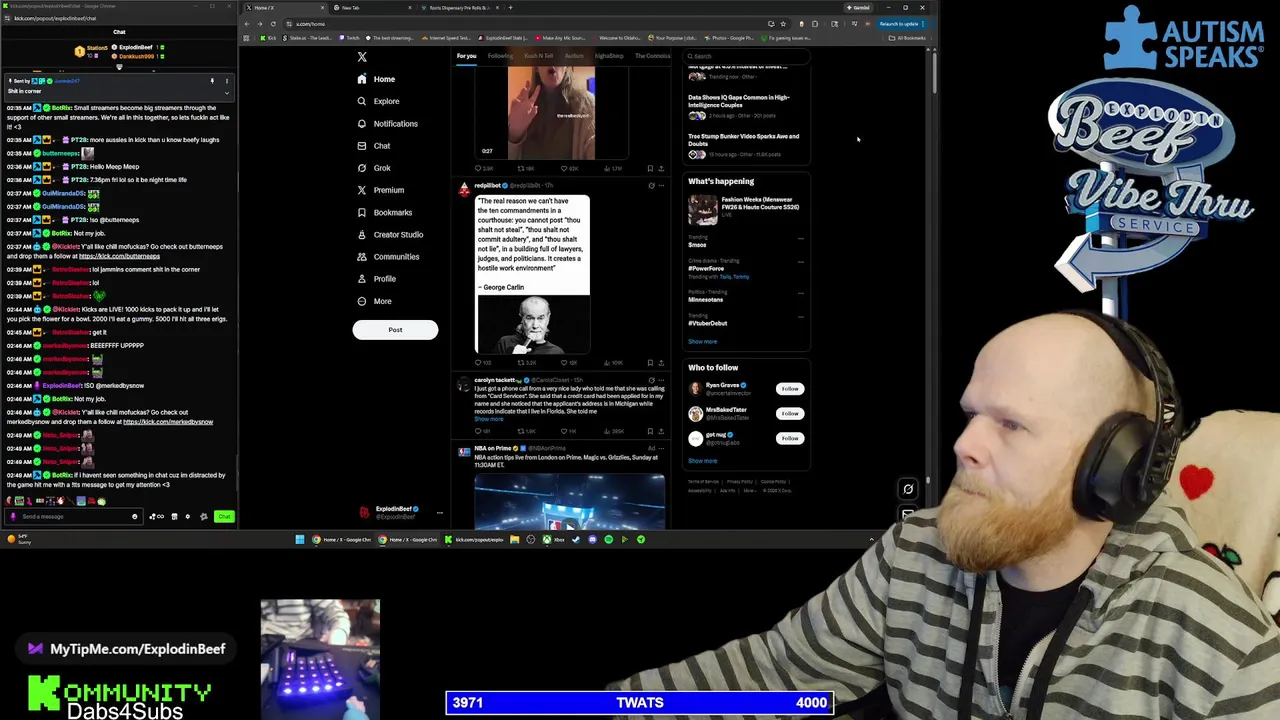The width and height of the screenshot is (1280, 720).
Task: Open the emote picker in chat input
Action: click(134, 517)
